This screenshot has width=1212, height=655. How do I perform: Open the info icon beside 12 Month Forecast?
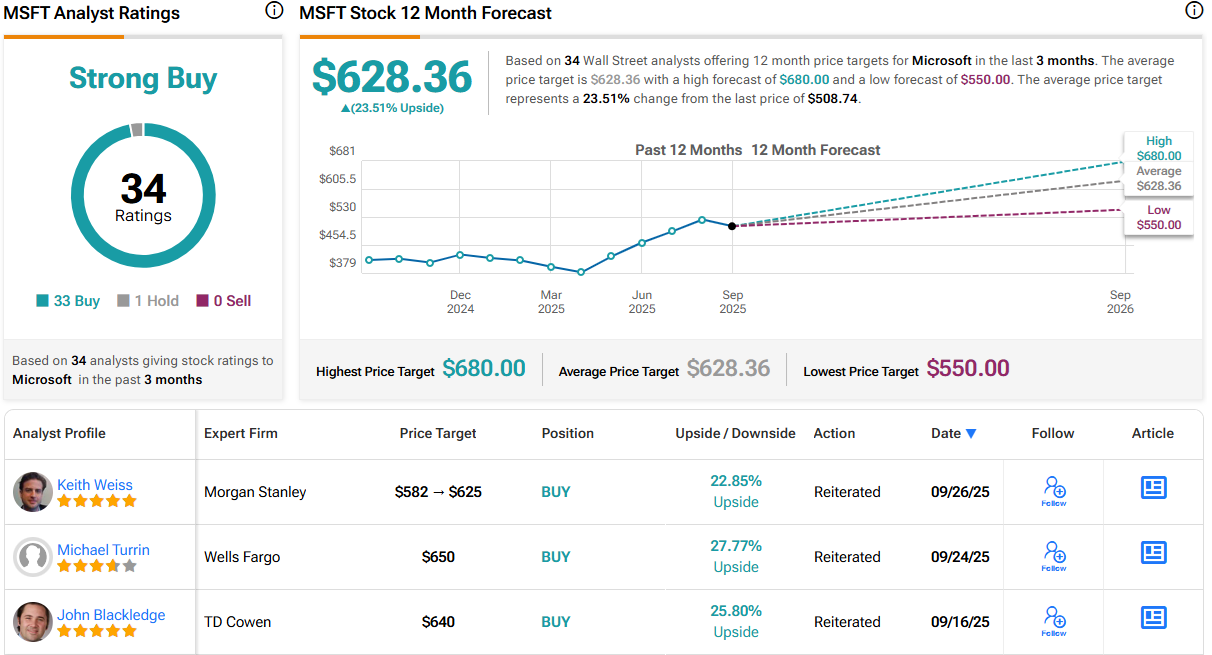click(1194, 11)
